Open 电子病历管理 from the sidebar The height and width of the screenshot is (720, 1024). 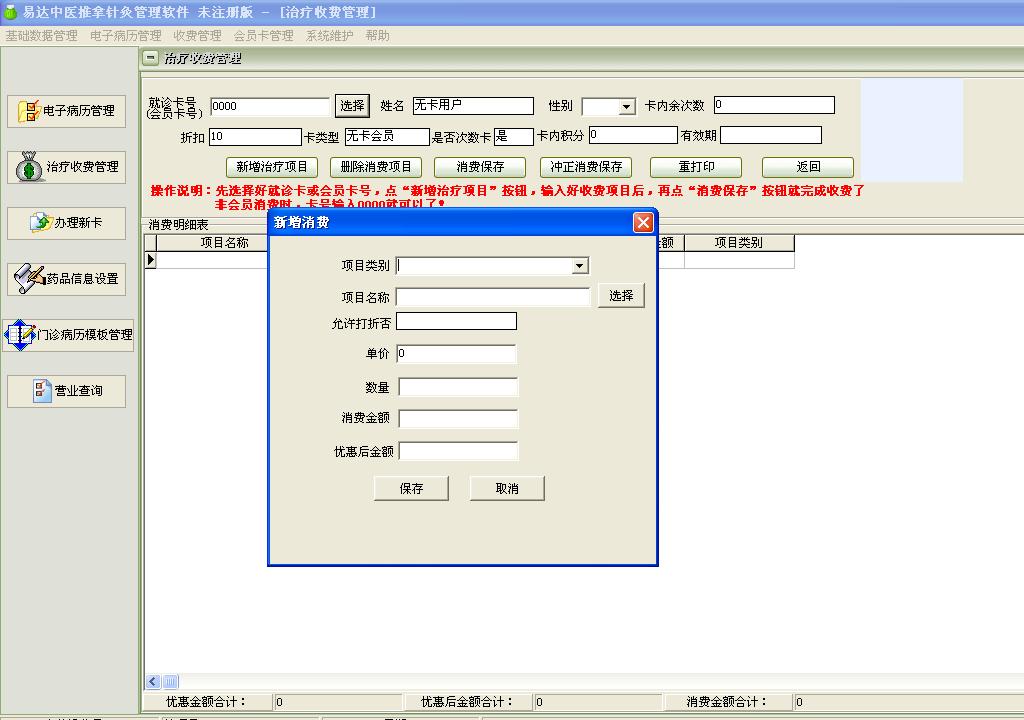[67, 111]
